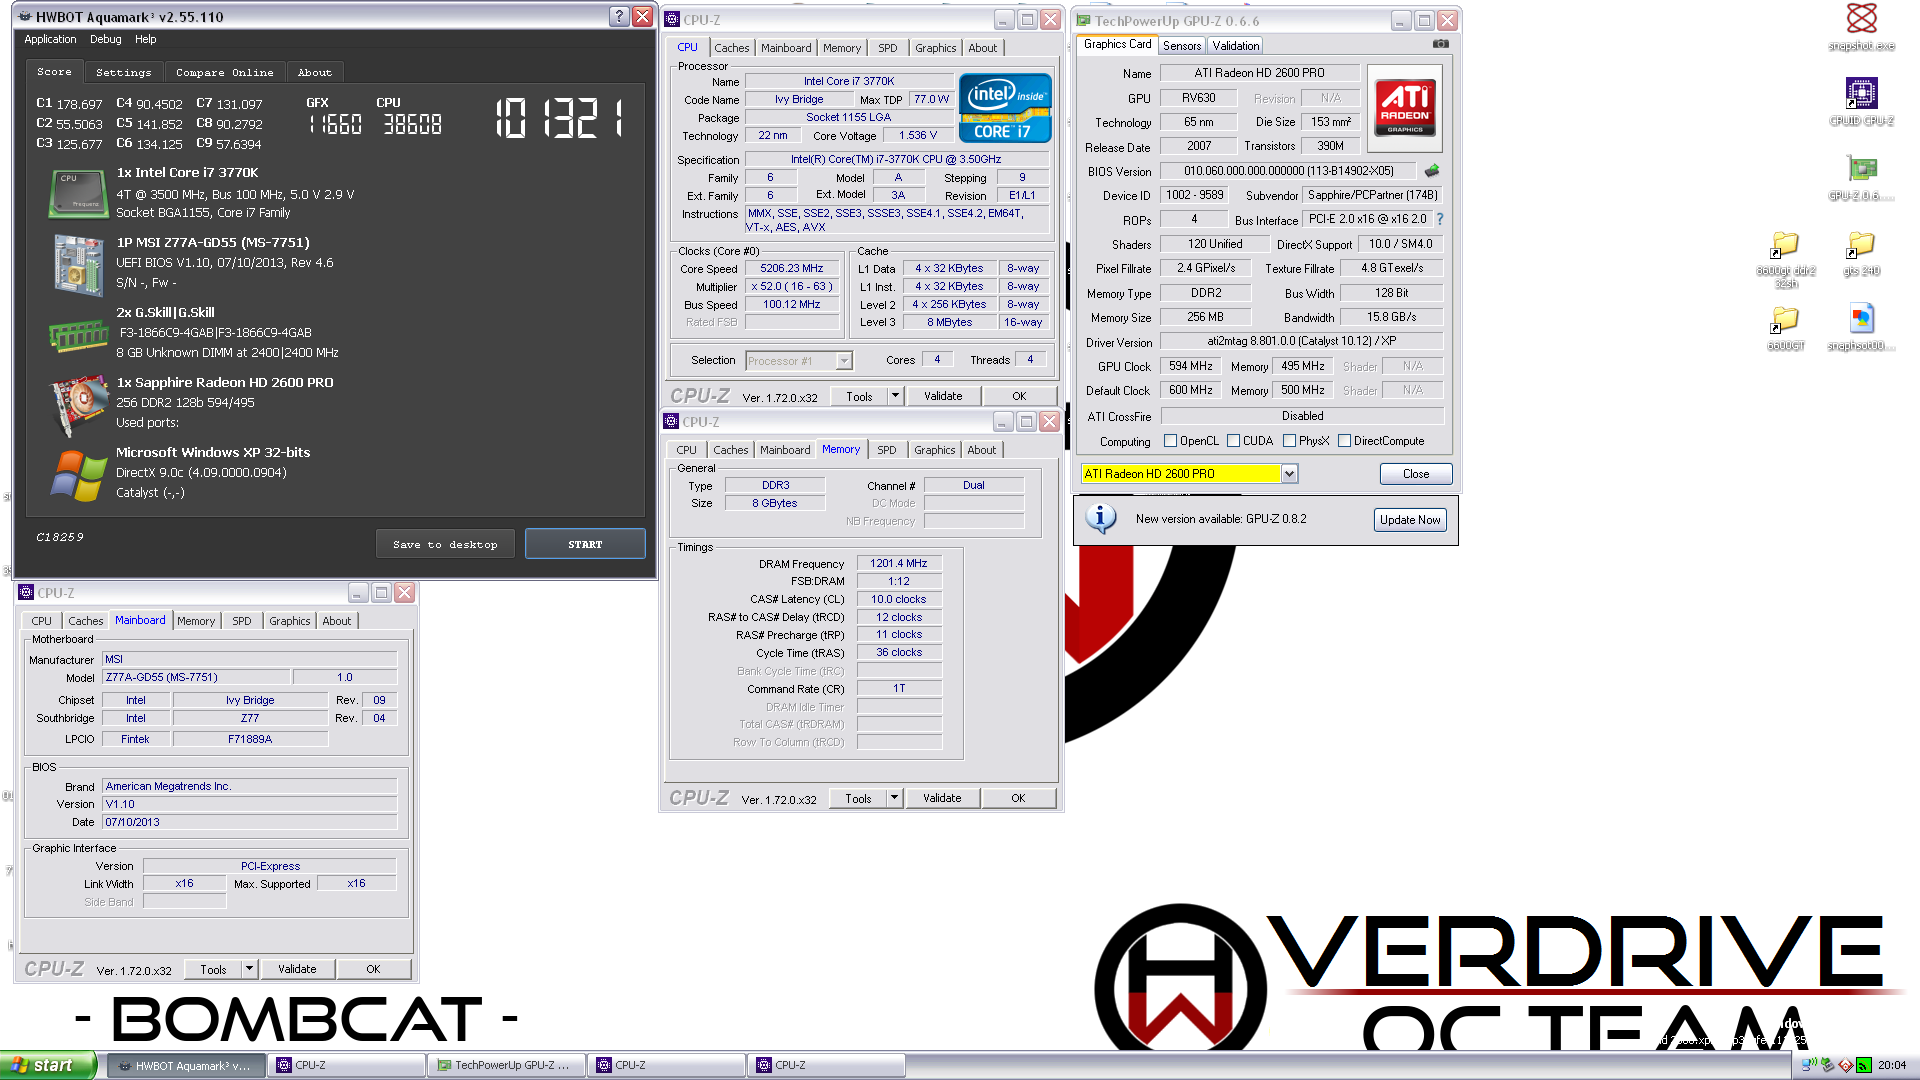Open the Application menu in Aquamark
Viewport: 1920px width, 1080px height.
50,39
